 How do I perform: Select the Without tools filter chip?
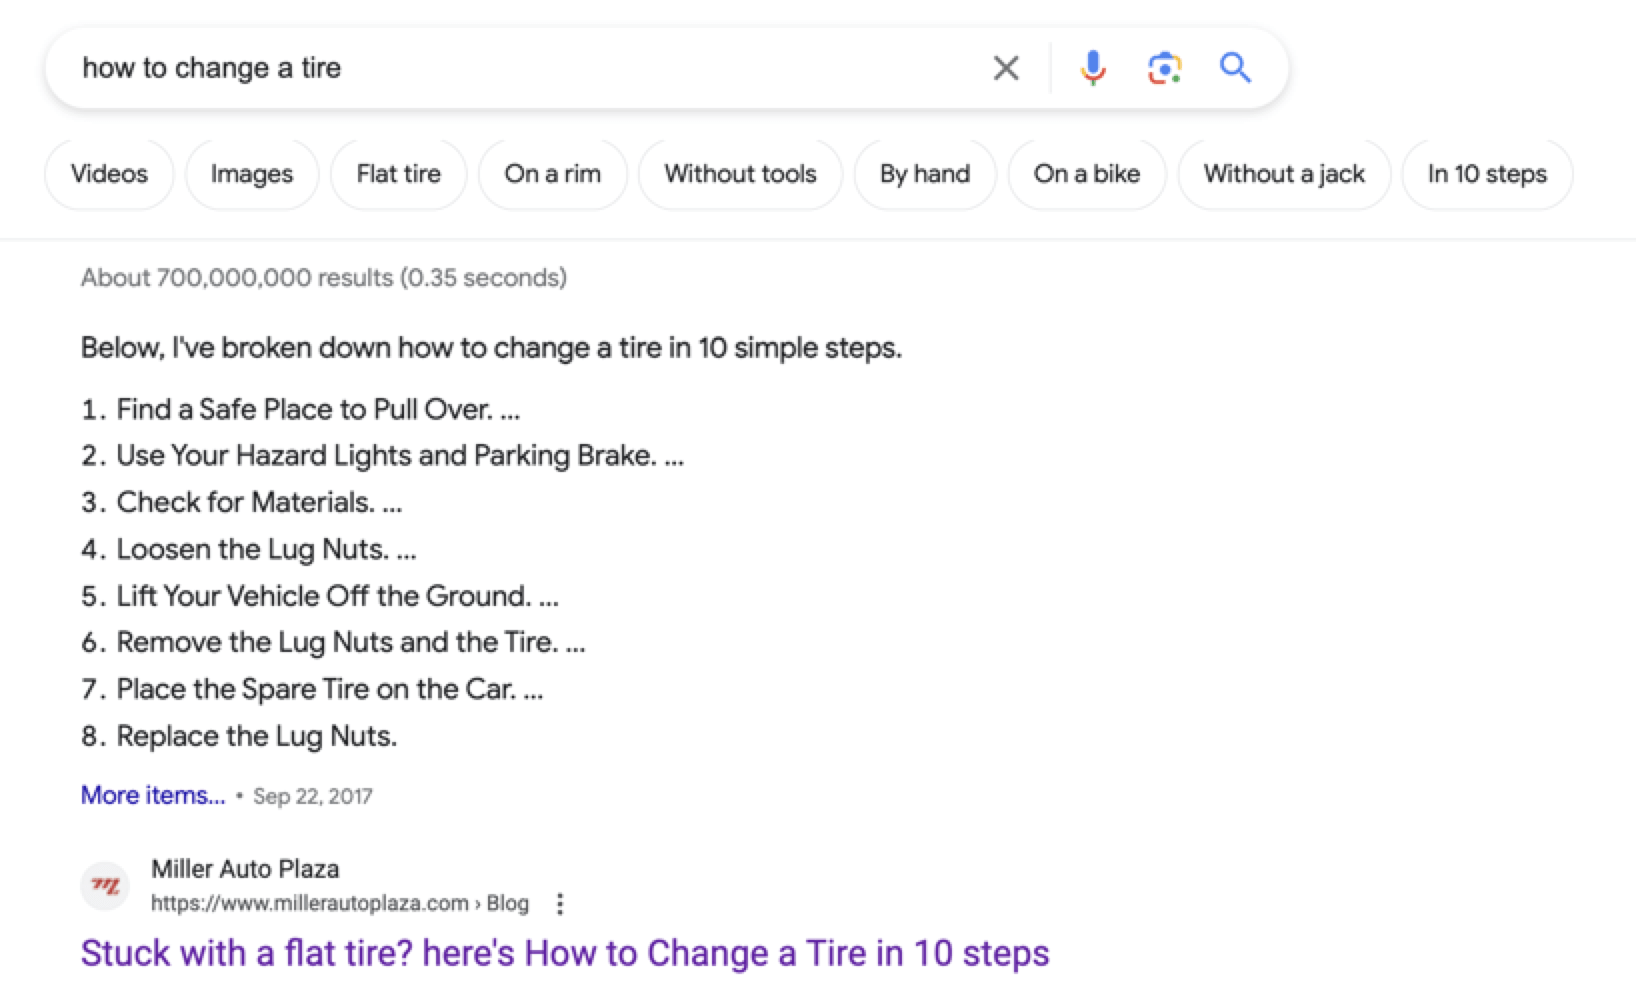740,174
